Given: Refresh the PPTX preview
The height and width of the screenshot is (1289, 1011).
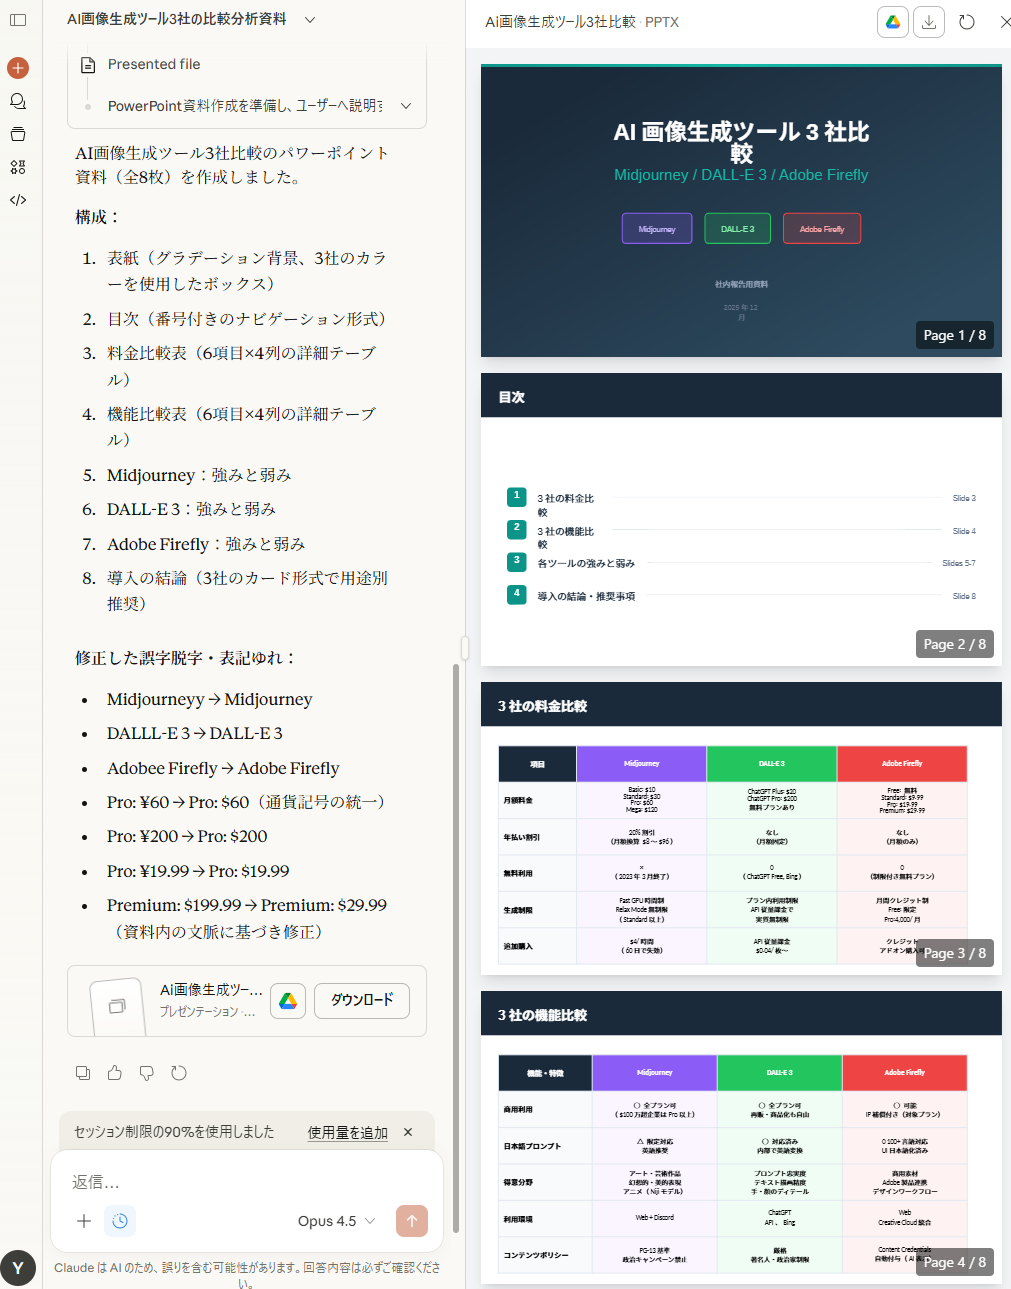Looking at the screenshot, I should pos(967,22).
